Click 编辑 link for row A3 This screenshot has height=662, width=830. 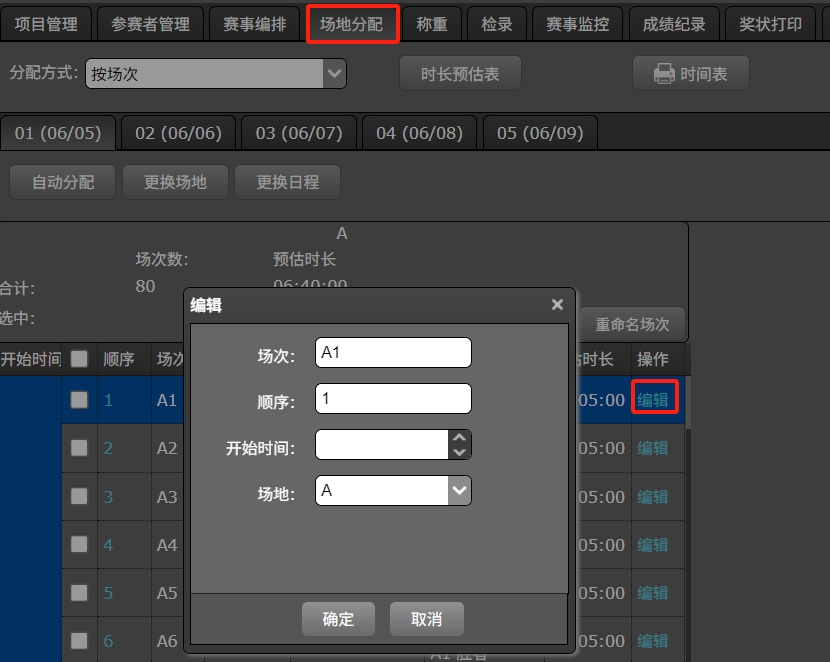coord(652,497)
